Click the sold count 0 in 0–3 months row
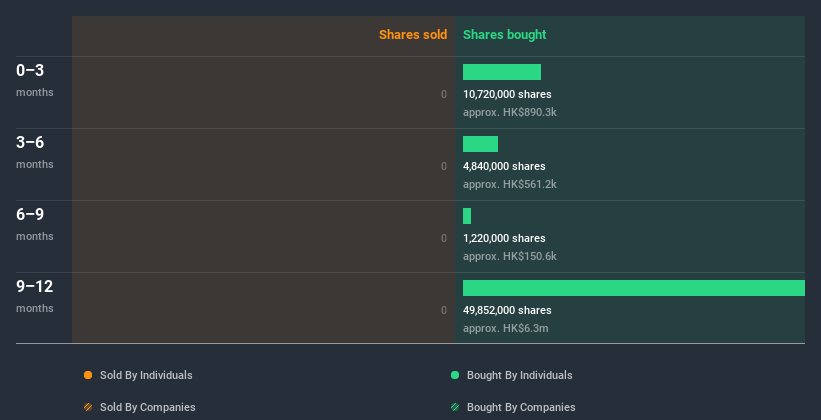 click(444, 94)
